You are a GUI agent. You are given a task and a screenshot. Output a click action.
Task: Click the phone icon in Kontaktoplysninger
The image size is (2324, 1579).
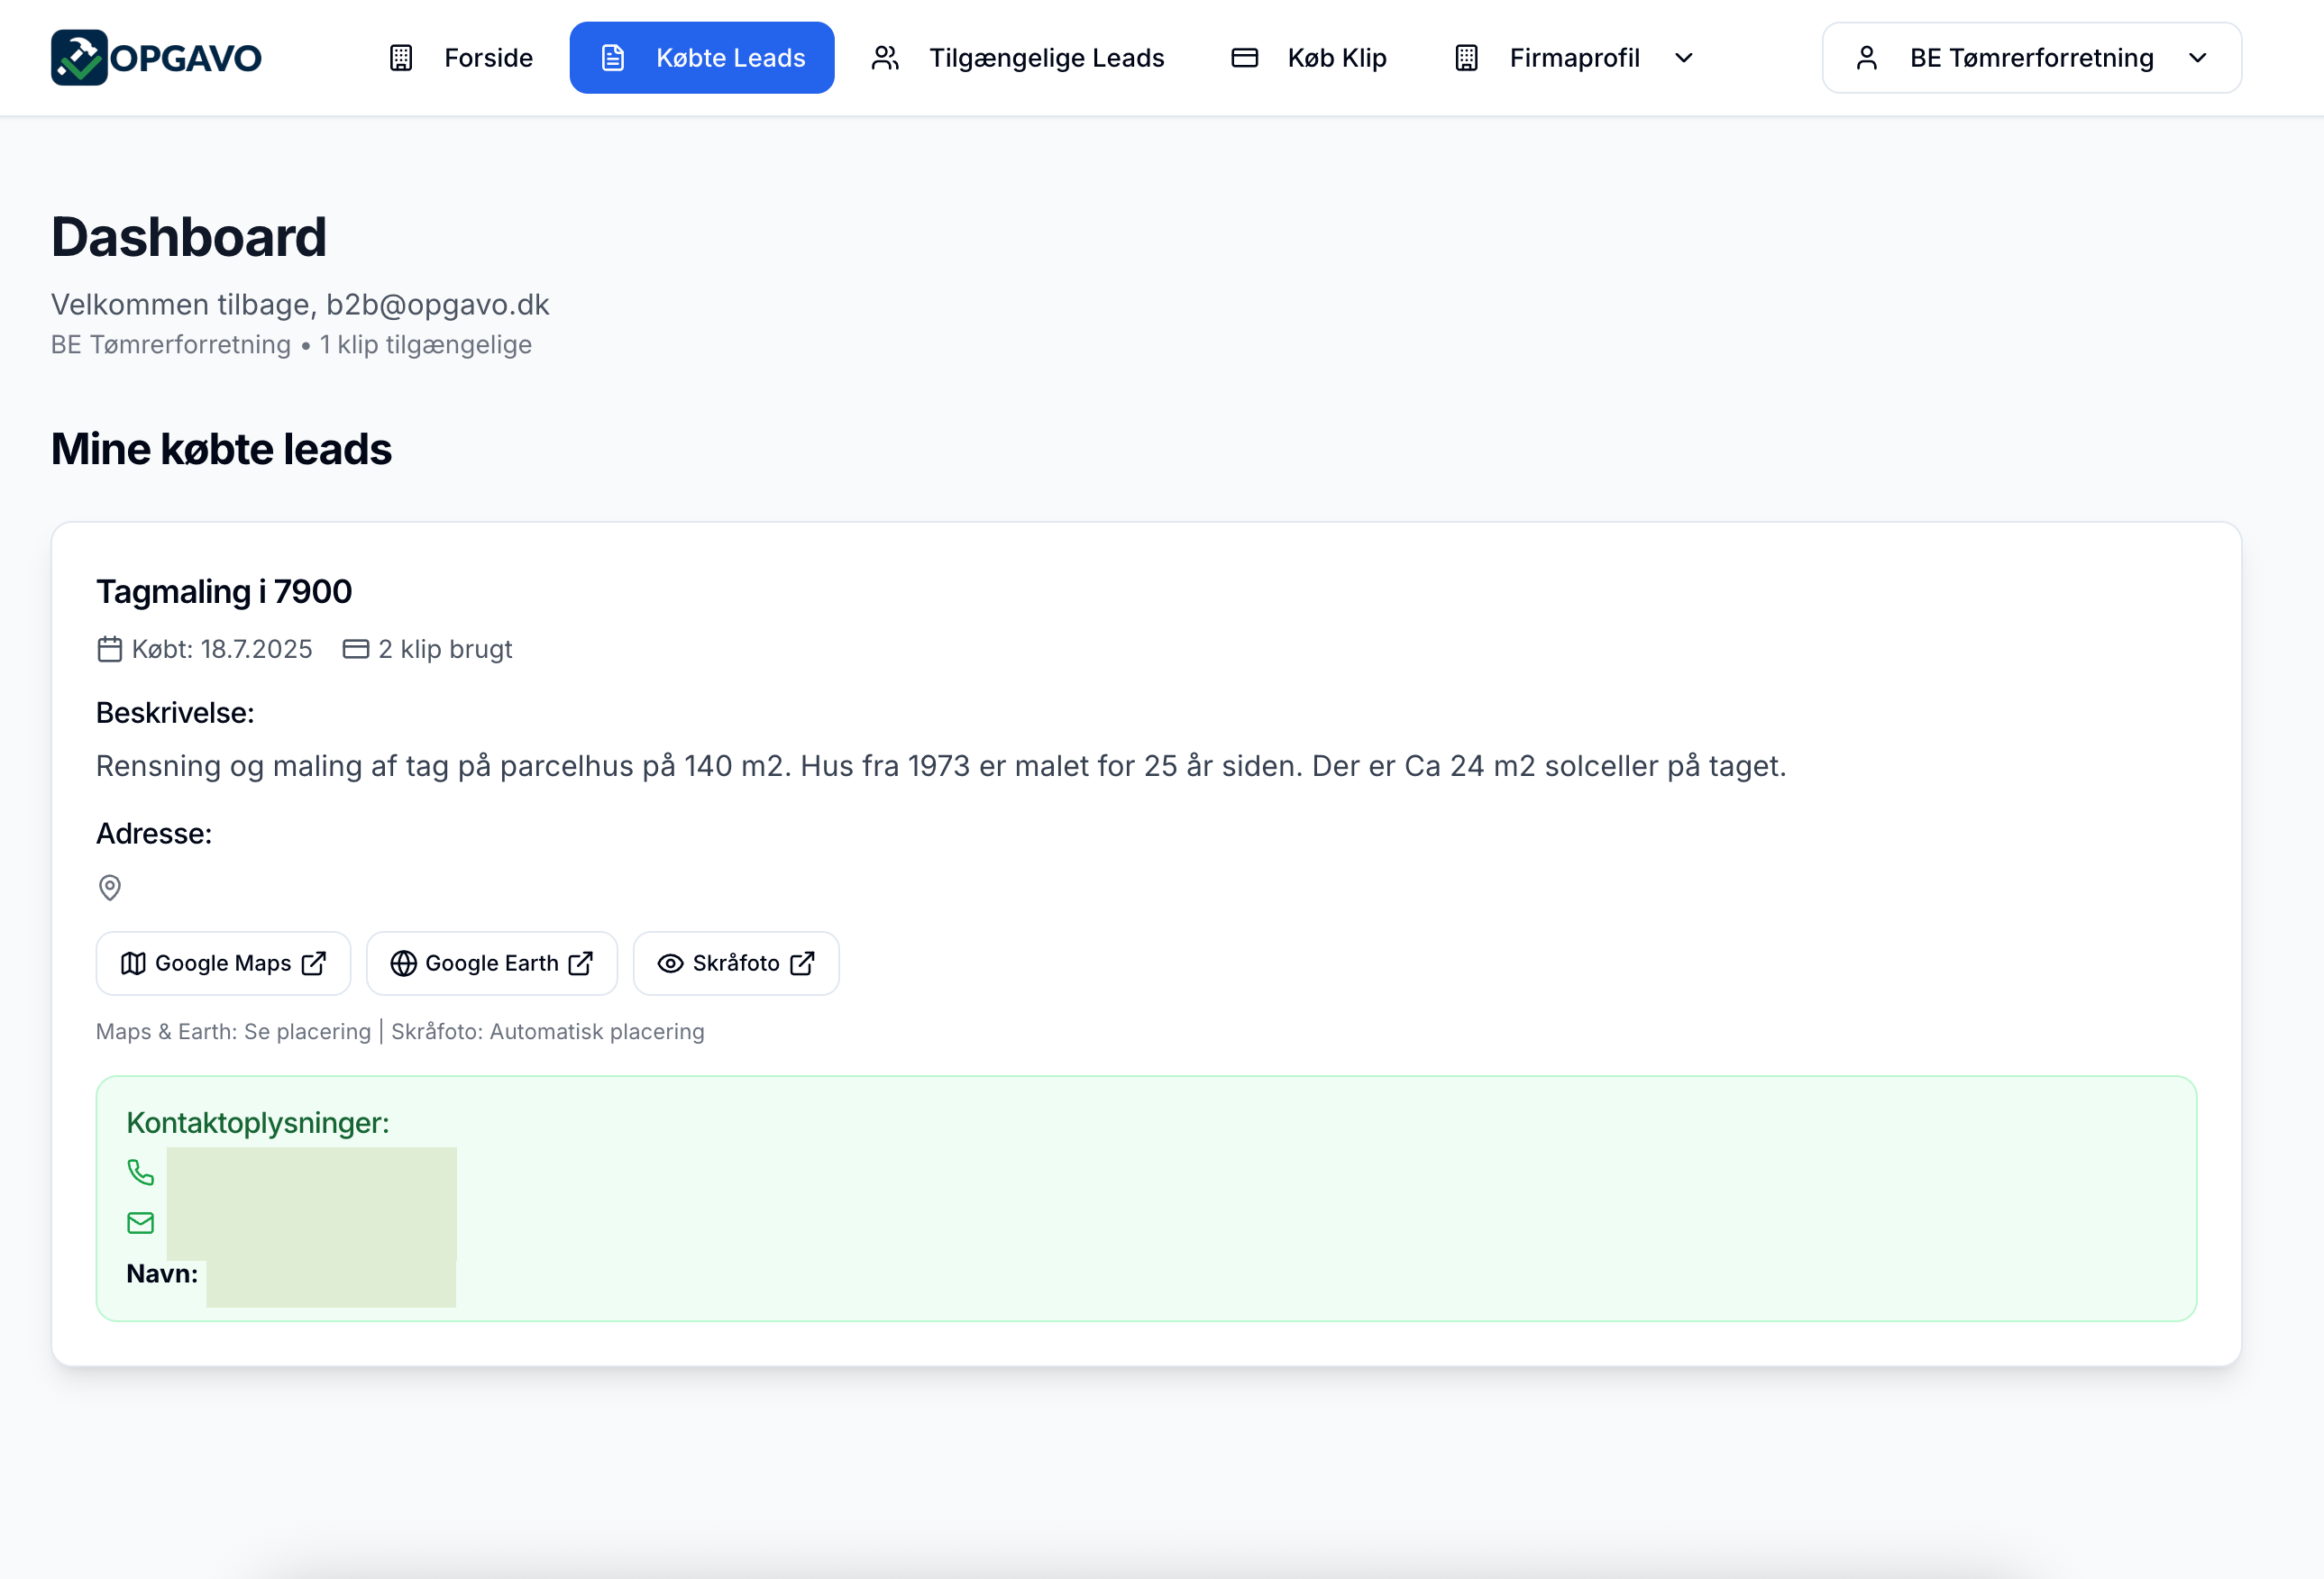141,1172
